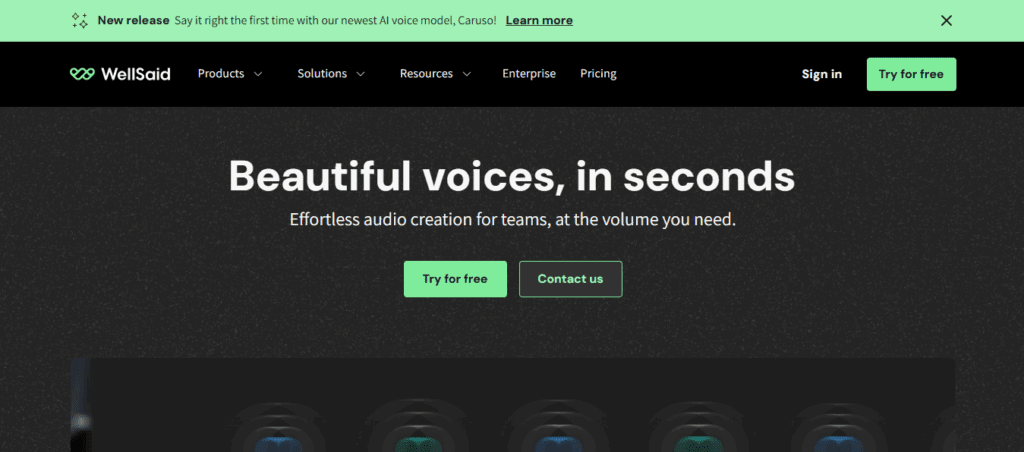Click Try for free in the header
1024x452 pixels.
(x=911, y=74)
